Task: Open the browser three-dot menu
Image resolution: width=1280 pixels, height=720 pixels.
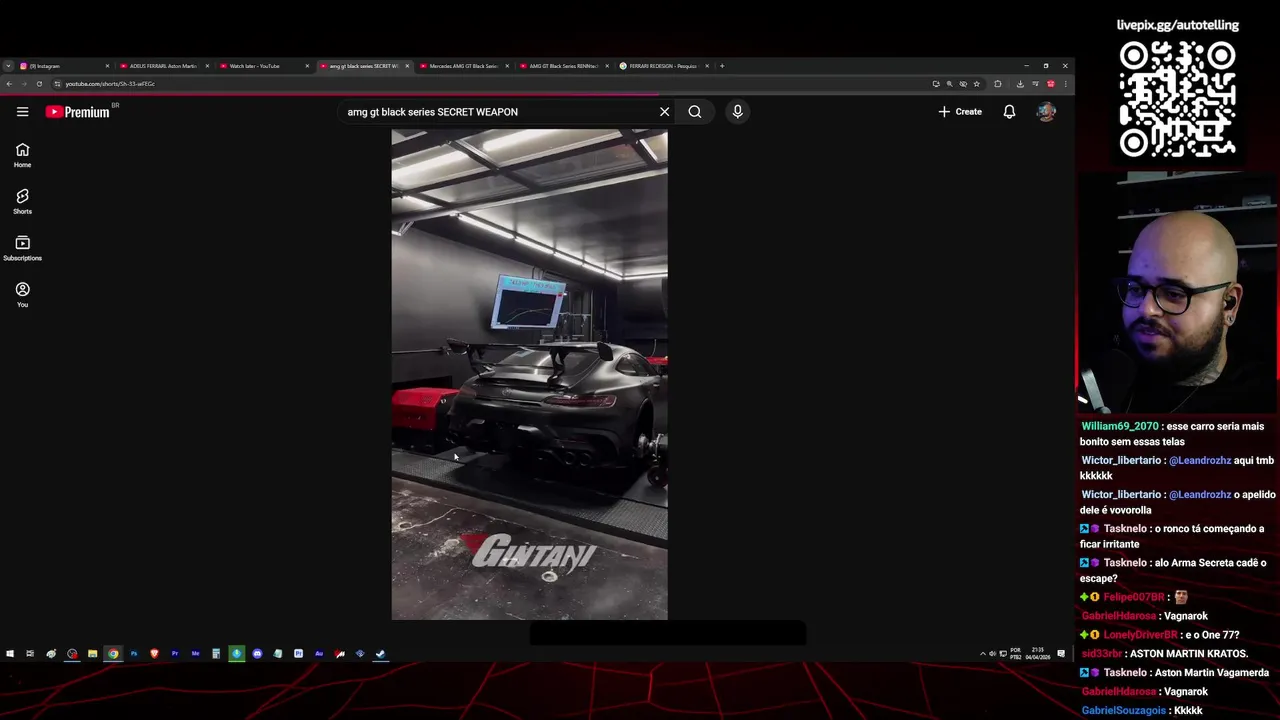Action: pos(1066,84)
